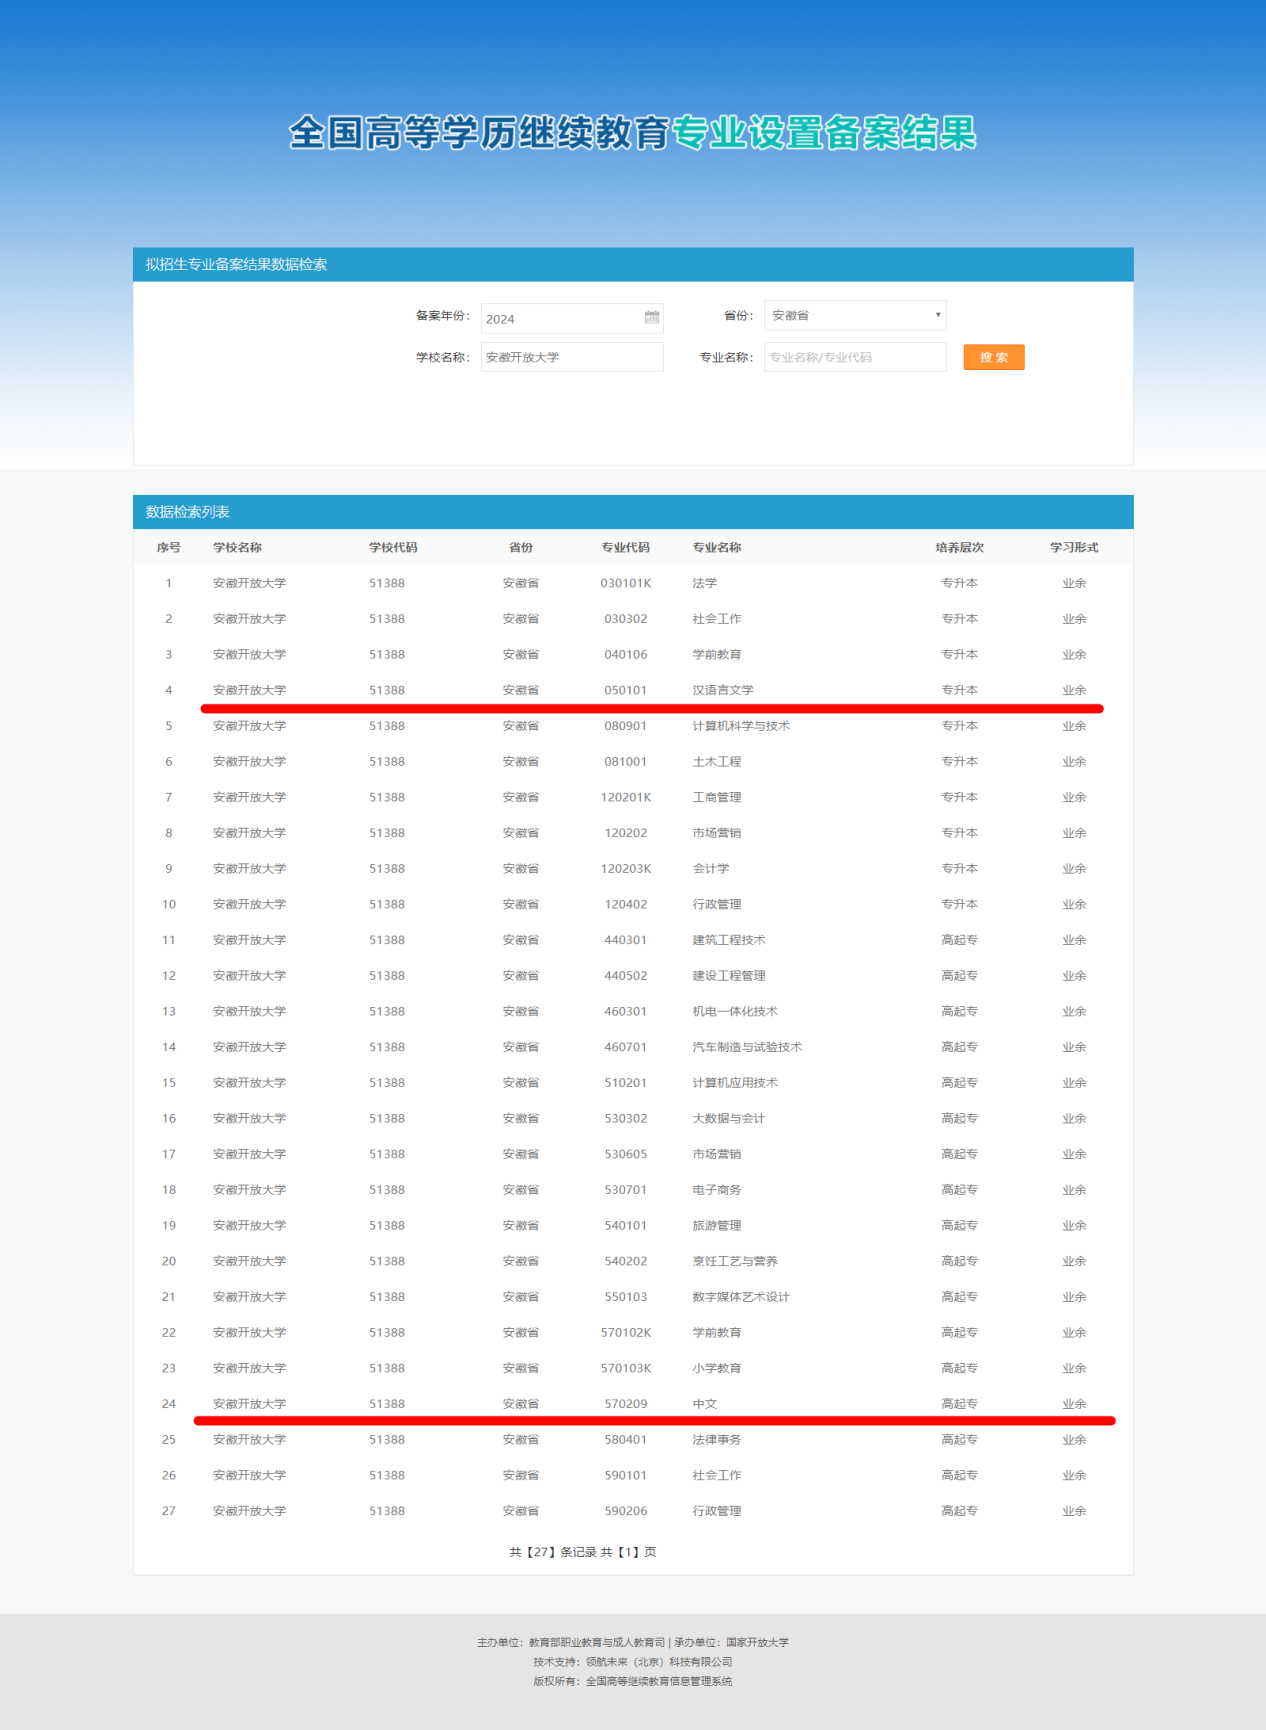Click the 拟招生专业备案结果数据检索 panel title
1266x1730 pixels.
[236, 264]
